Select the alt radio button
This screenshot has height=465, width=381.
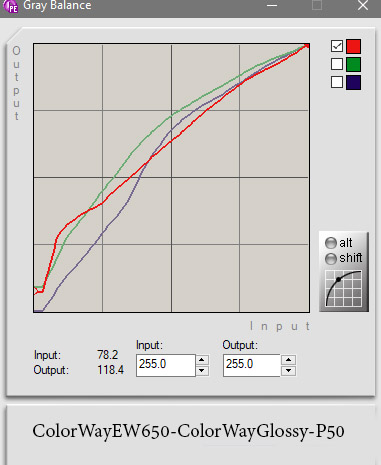pyautogui.click(x=331, y=243)
